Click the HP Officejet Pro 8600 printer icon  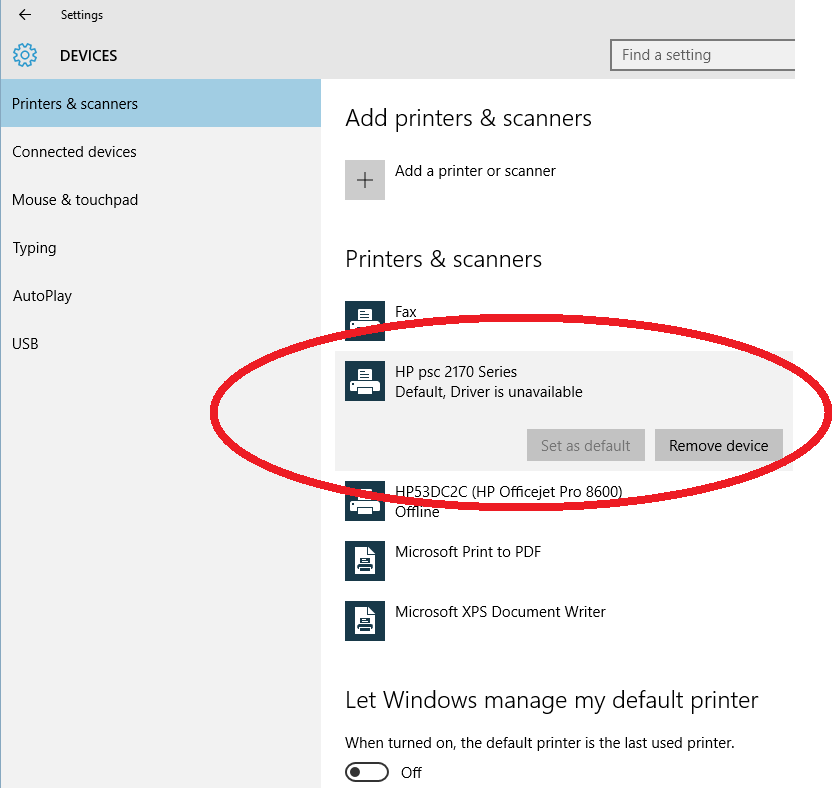365,501
